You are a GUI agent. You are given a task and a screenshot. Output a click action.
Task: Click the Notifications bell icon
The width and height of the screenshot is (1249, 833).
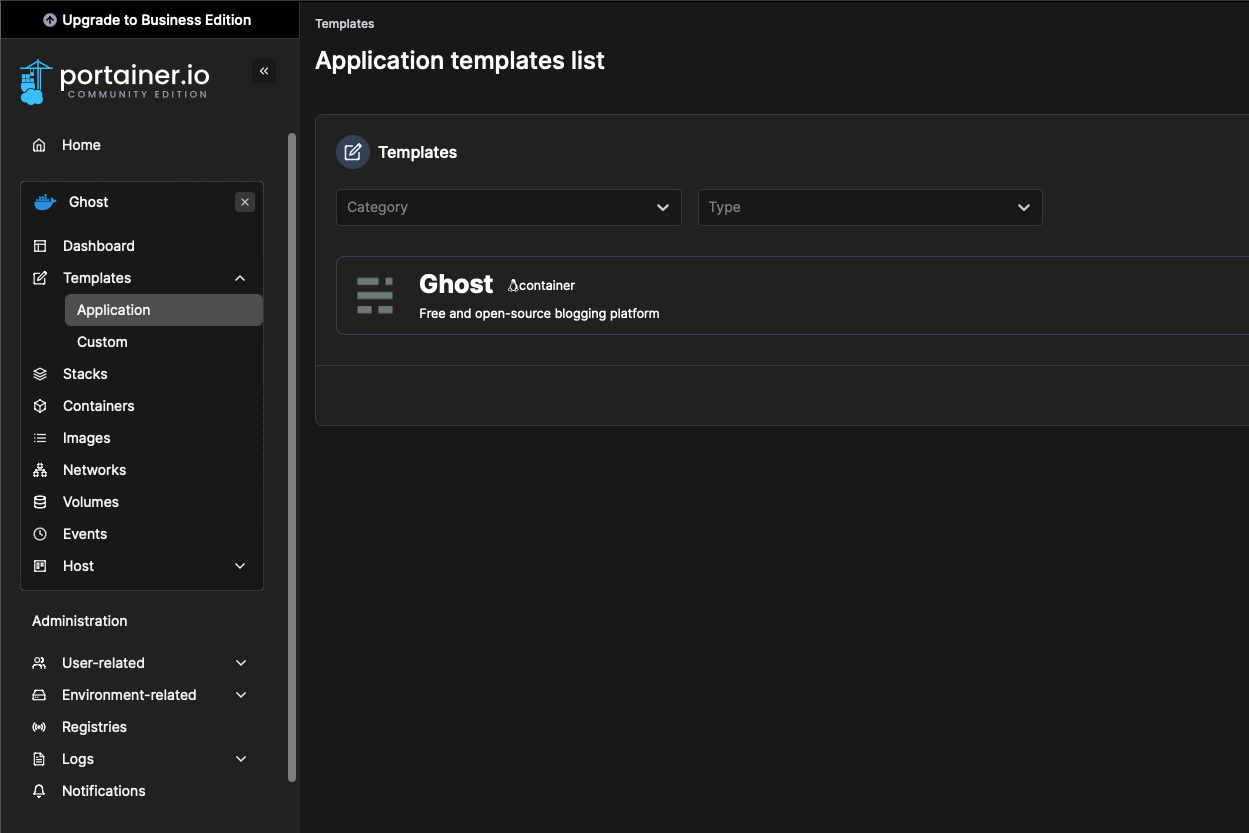click(39, 791)
